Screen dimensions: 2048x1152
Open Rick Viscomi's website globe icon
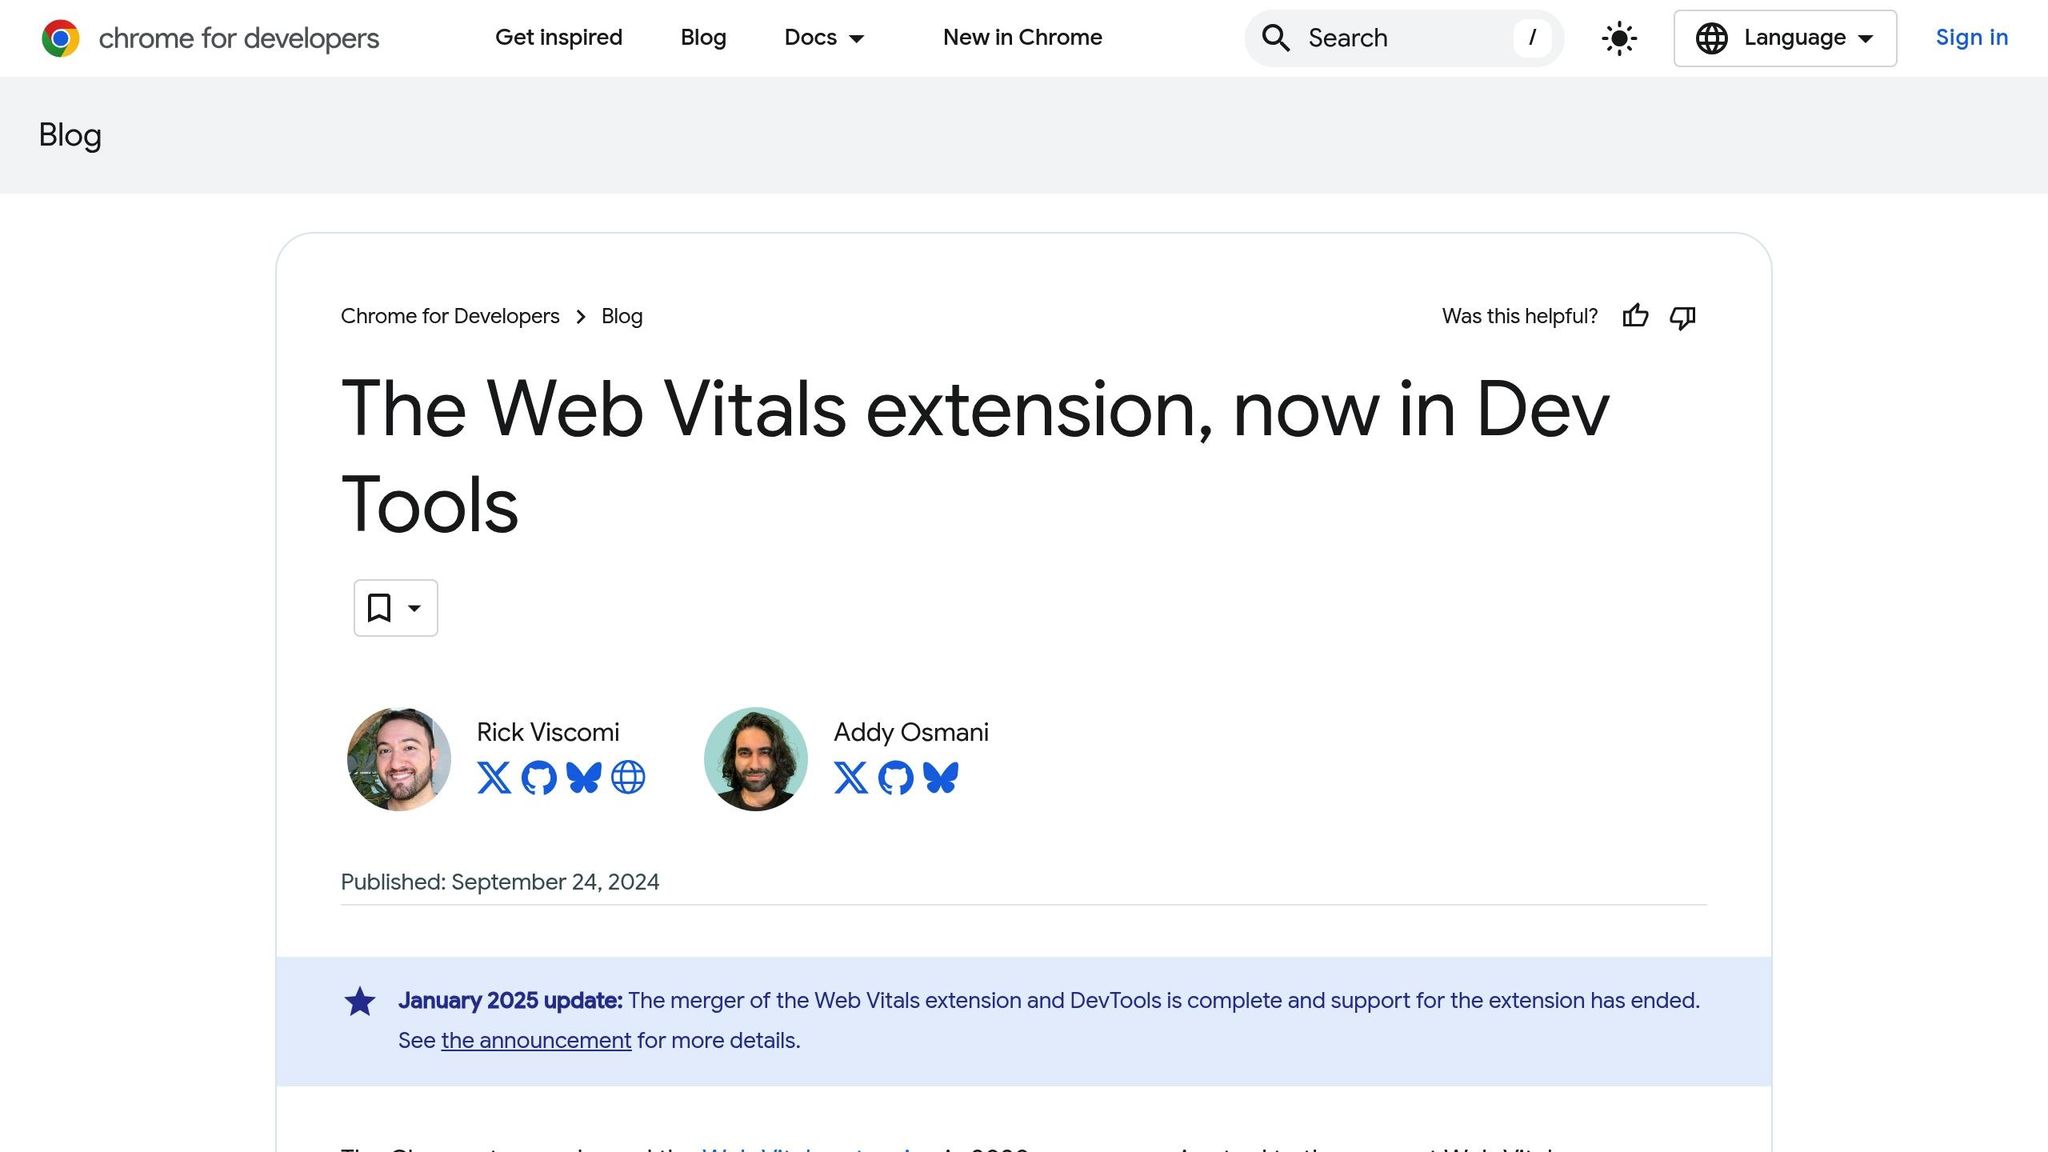[x=628, y=777]
